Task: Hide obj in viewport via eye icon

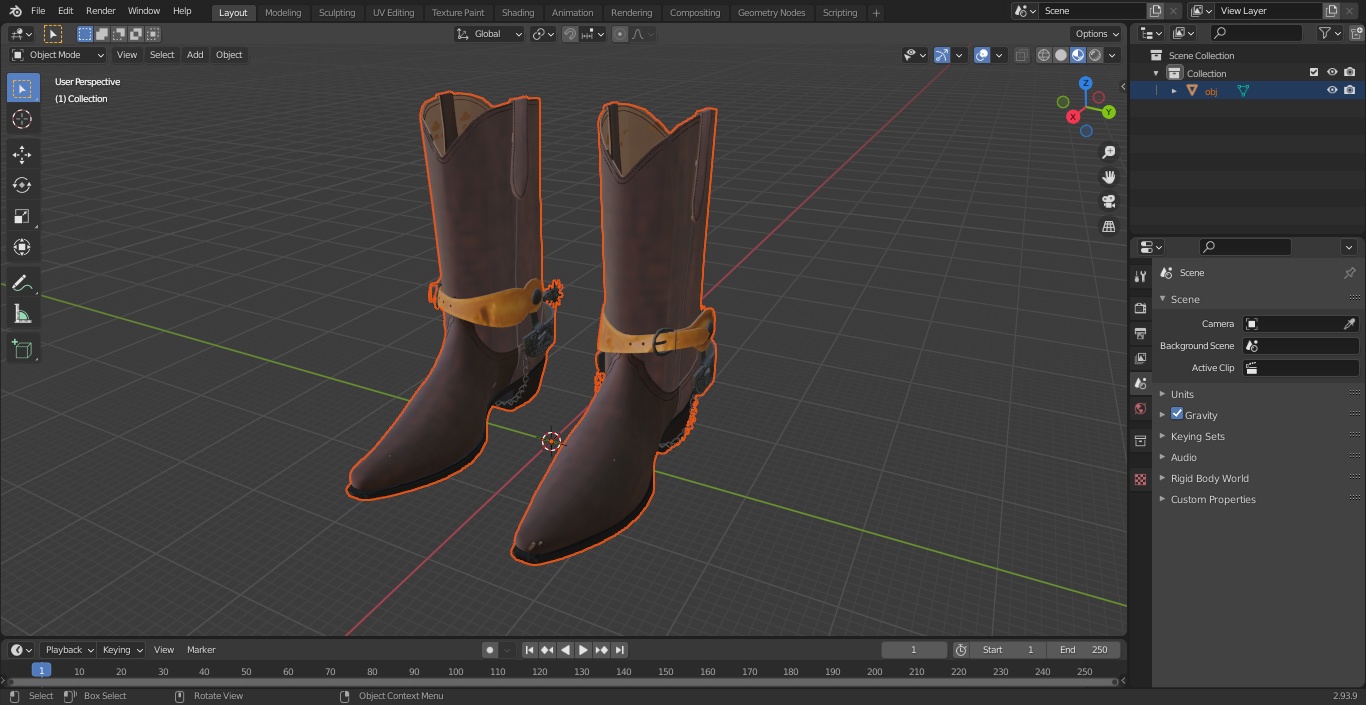Action: [1332, 90]
